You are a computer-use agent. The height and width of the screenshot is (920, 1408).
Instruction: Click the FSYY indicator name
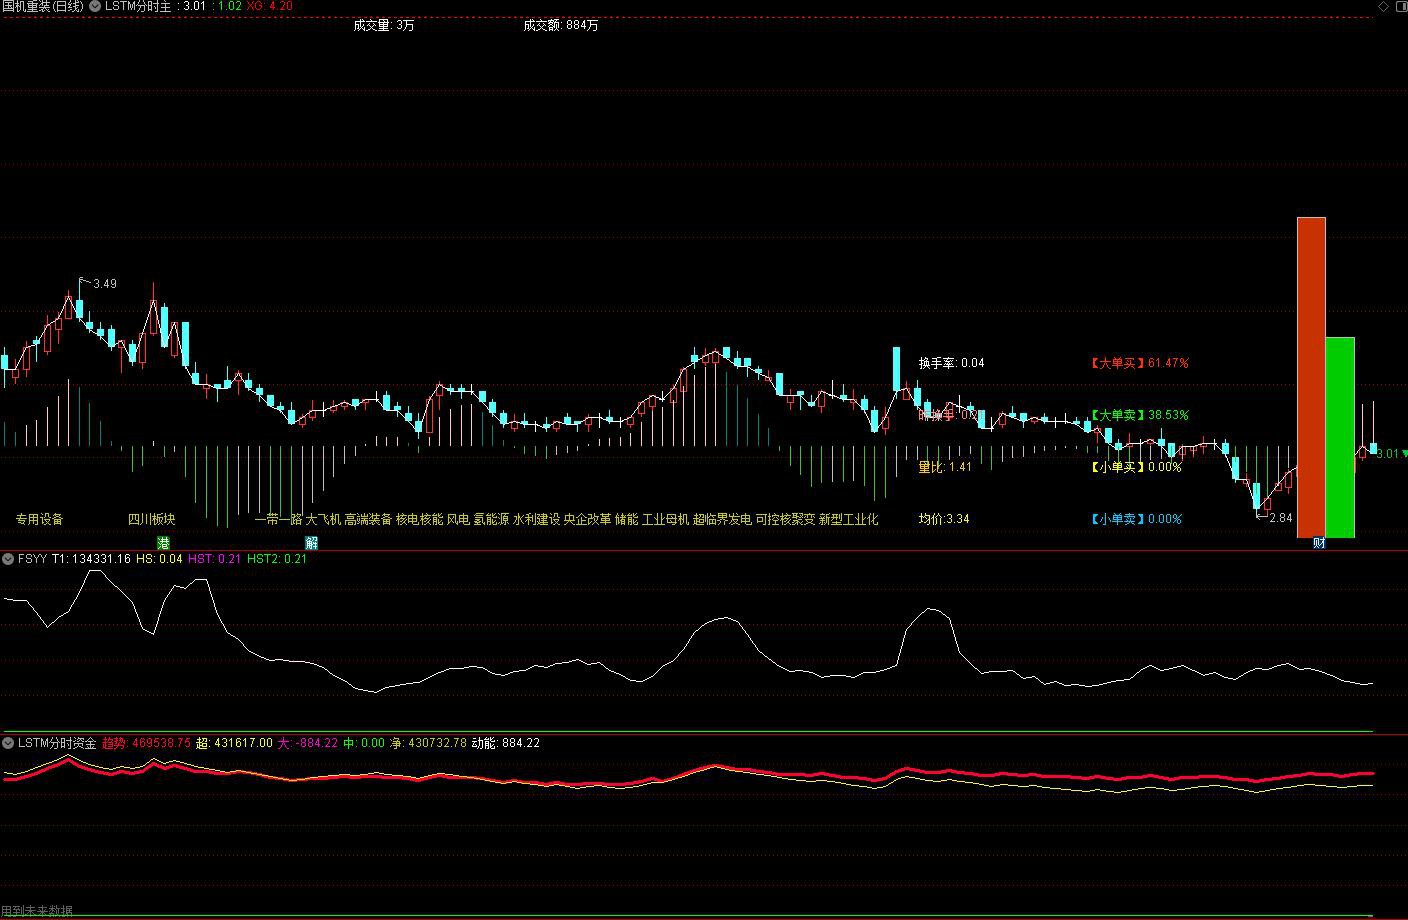(x=32, y=559)
